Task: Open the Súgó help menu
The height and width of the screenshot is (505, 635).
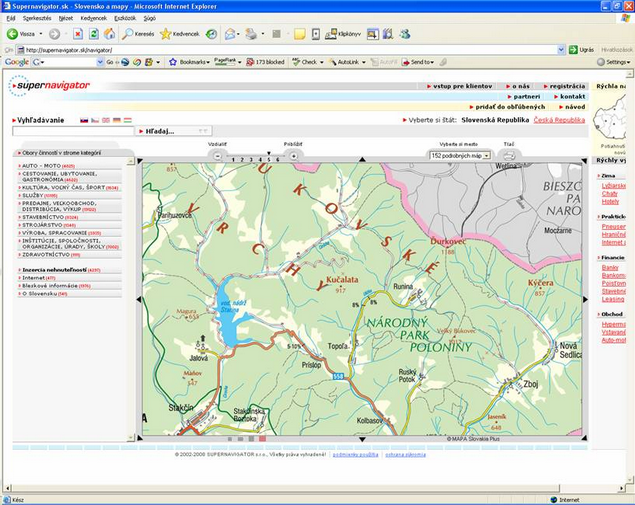Action: tap(149, 18)
